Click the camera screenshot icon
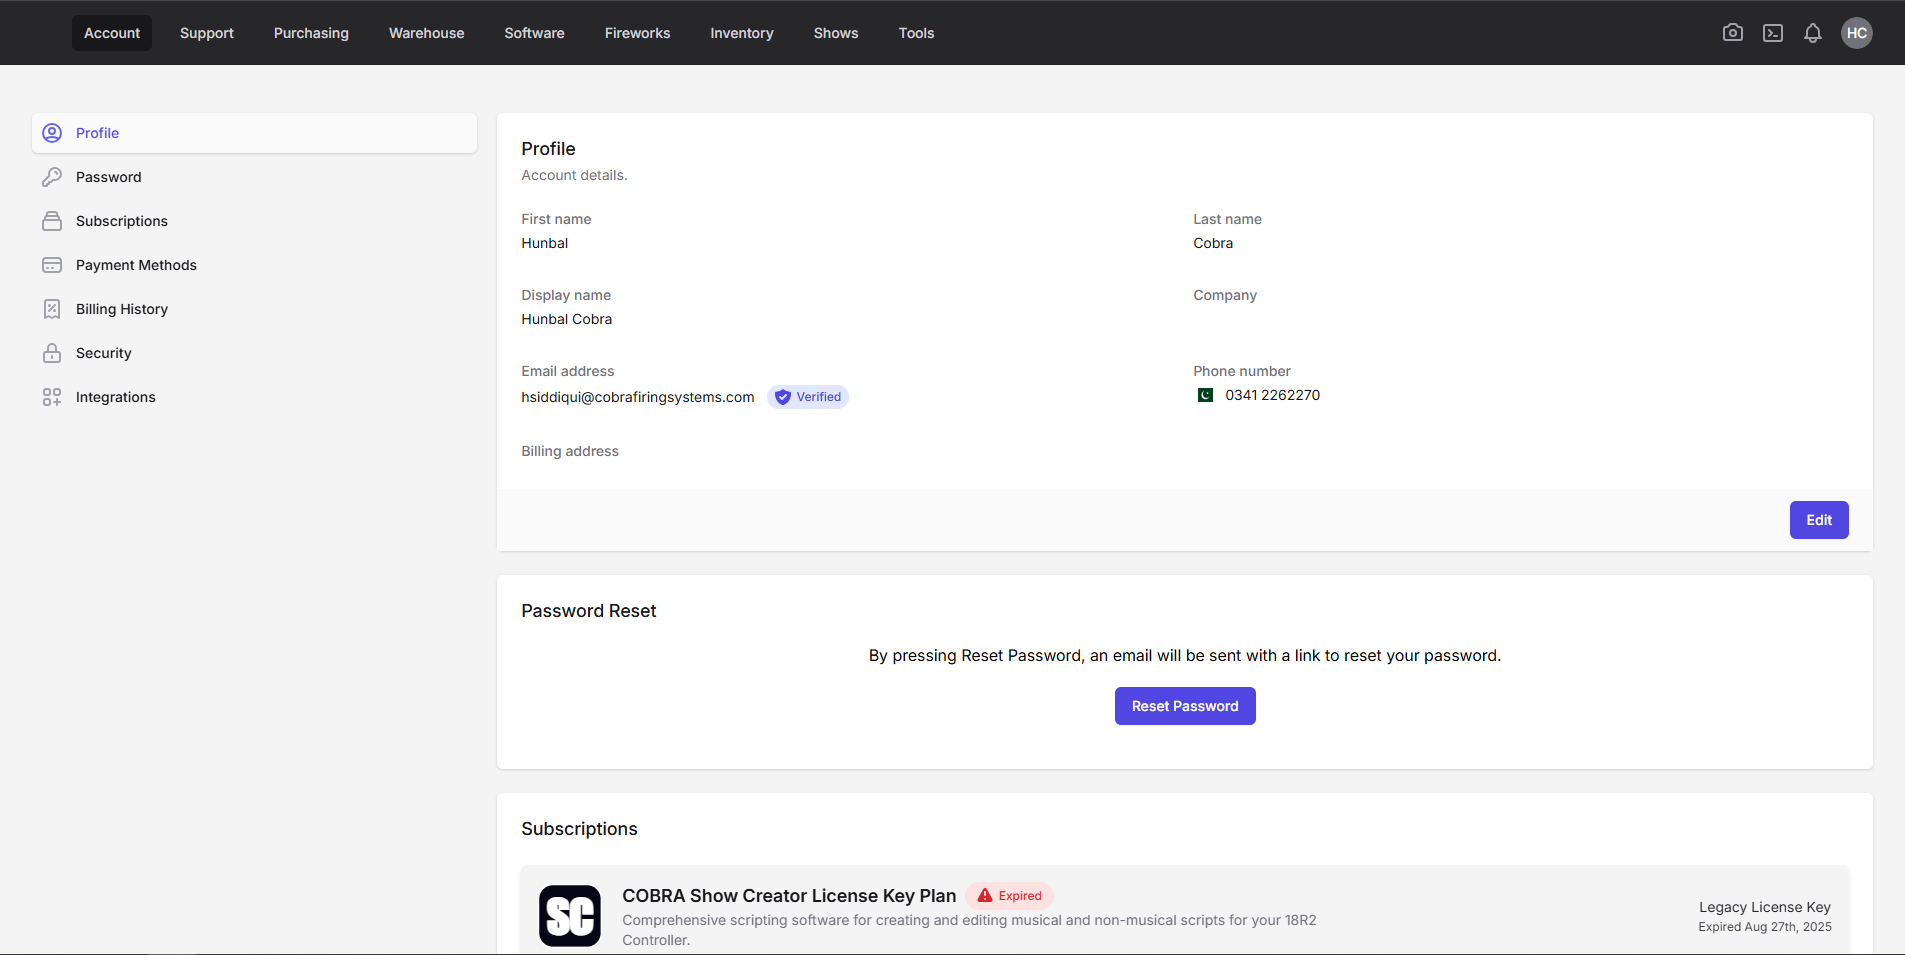The image size is (1905, 955). [1733, 33]
